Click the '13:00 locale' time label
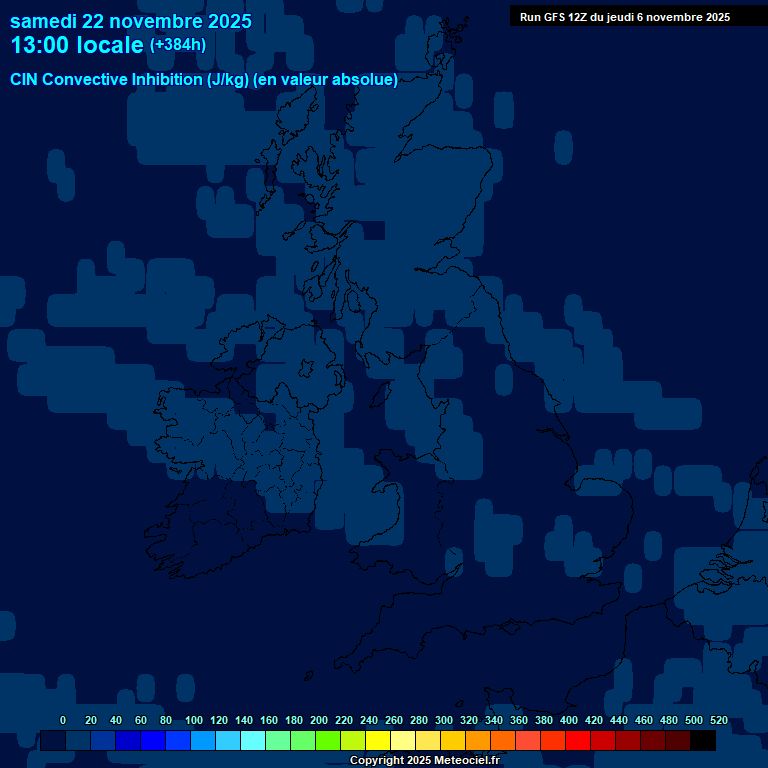Image resolution: width=768 pixels, height=768 pixels. tap(77, 46)
